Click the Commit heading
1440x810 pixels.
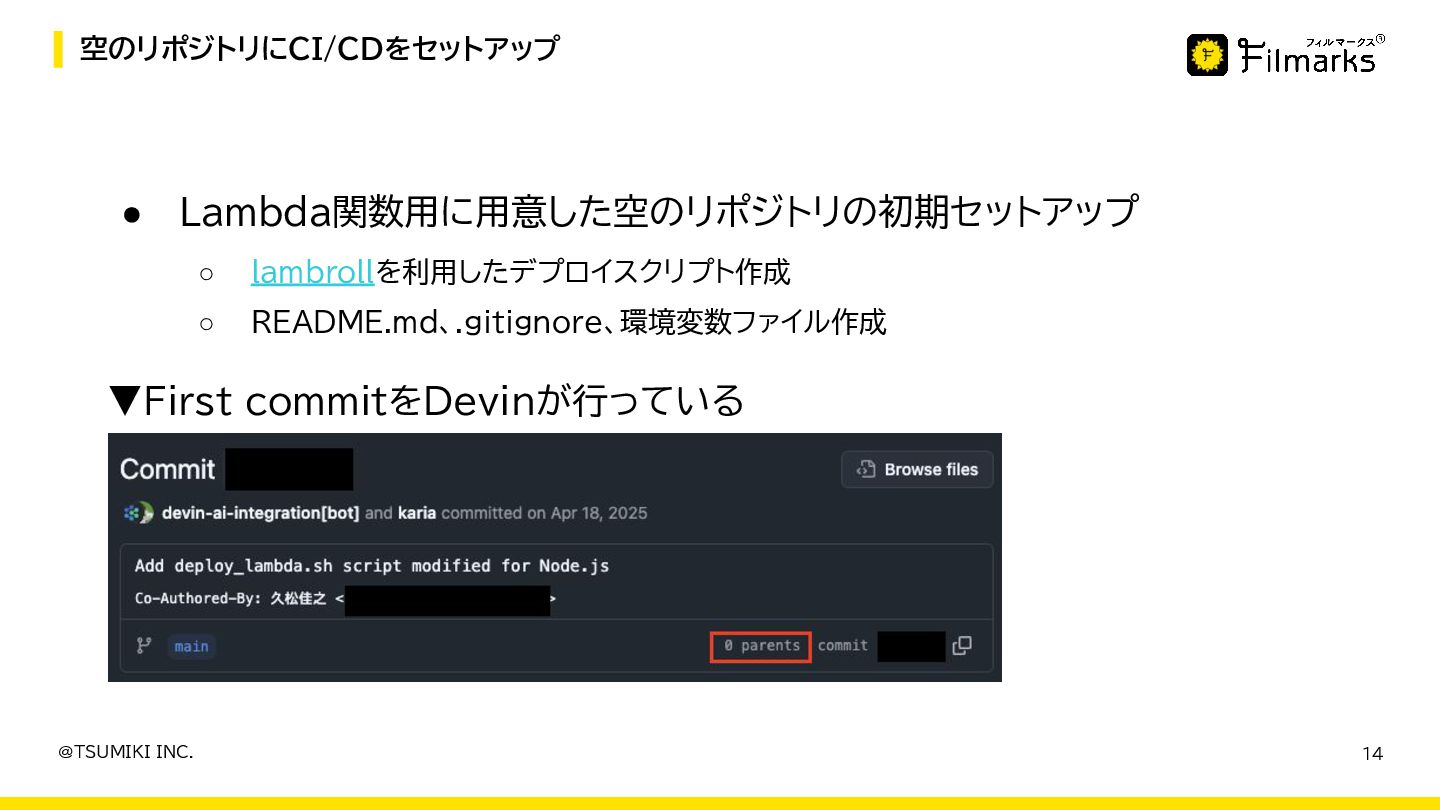(167, 469)
